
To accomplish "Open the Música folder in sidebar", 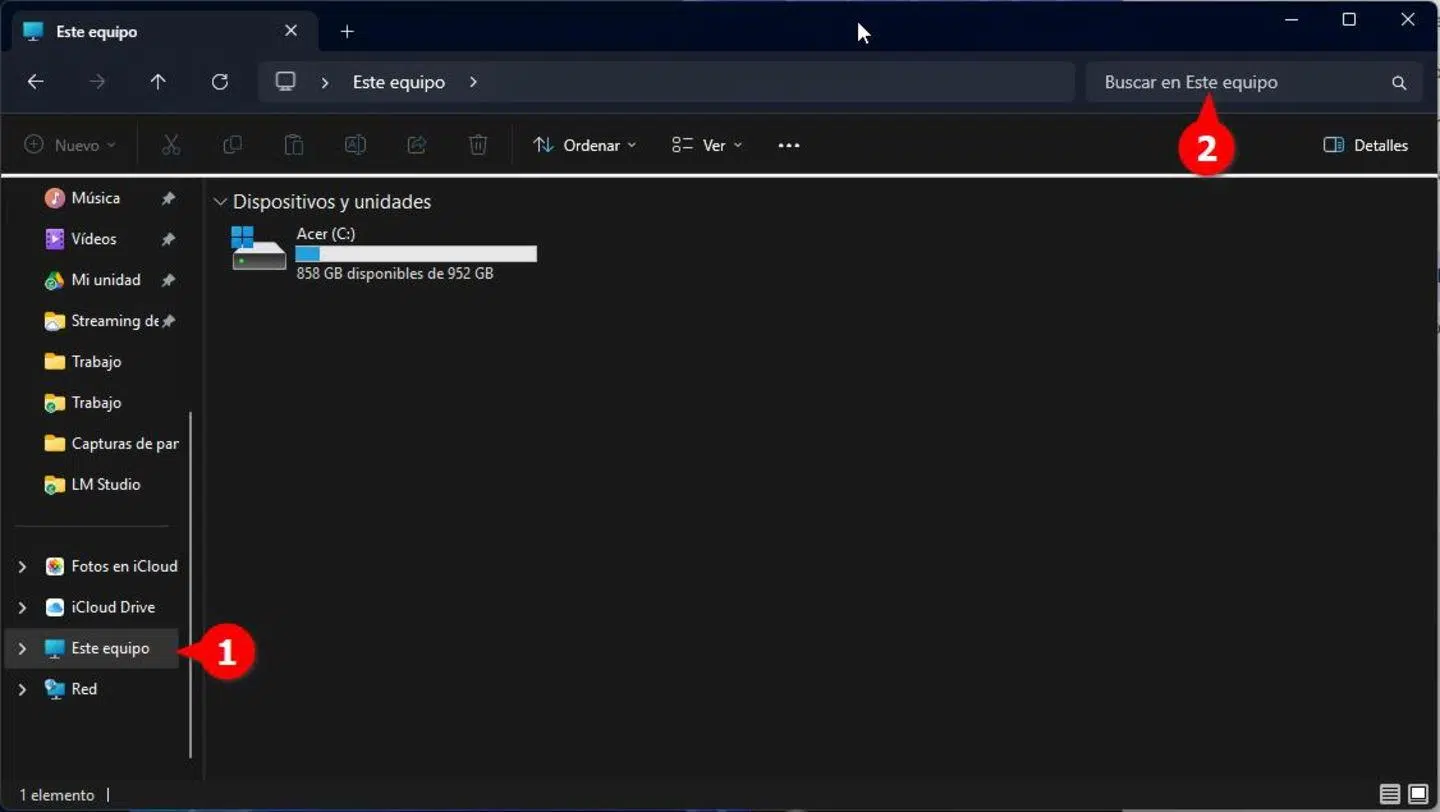I will tap(95, 198).
